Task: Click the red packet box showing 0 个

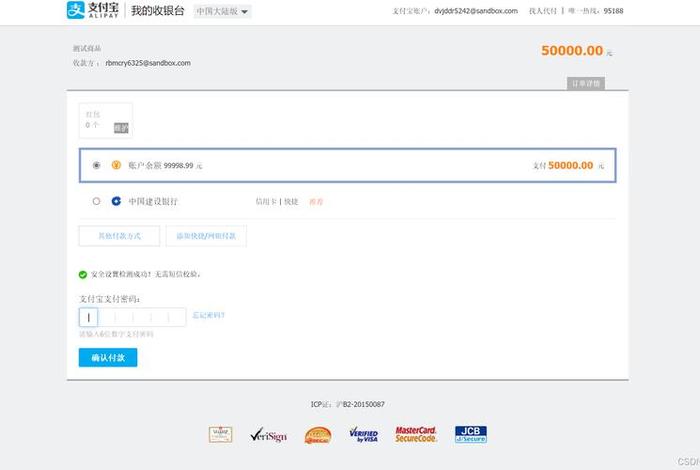Action: (x=106, y=121)
